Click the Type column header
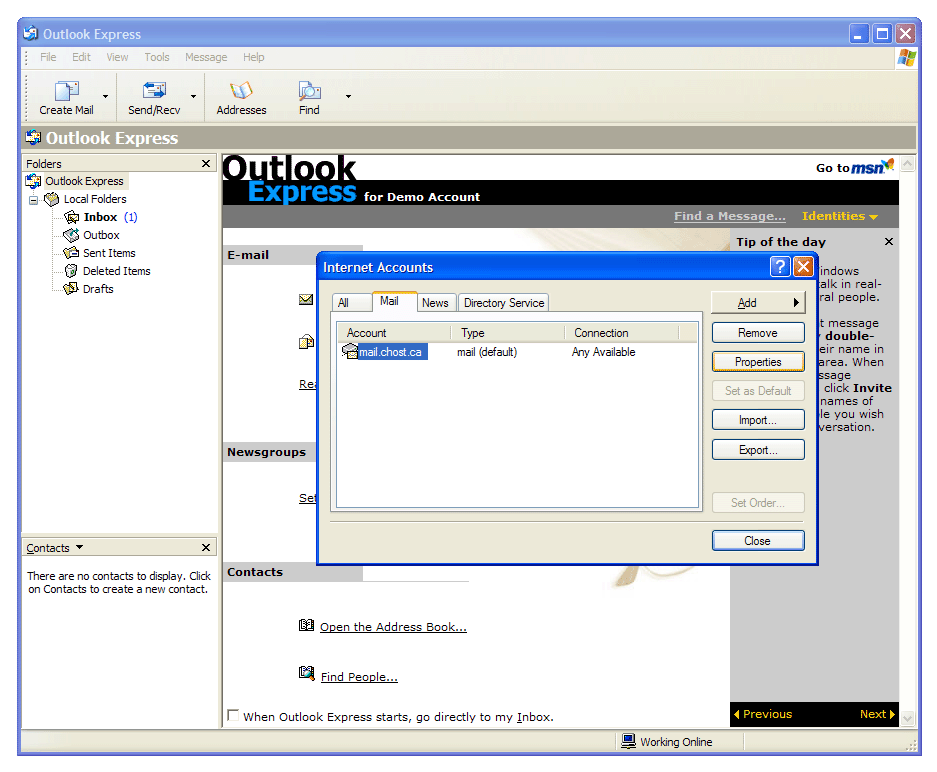The width and height of the screenshot is (937, 772). coord(508,333)
